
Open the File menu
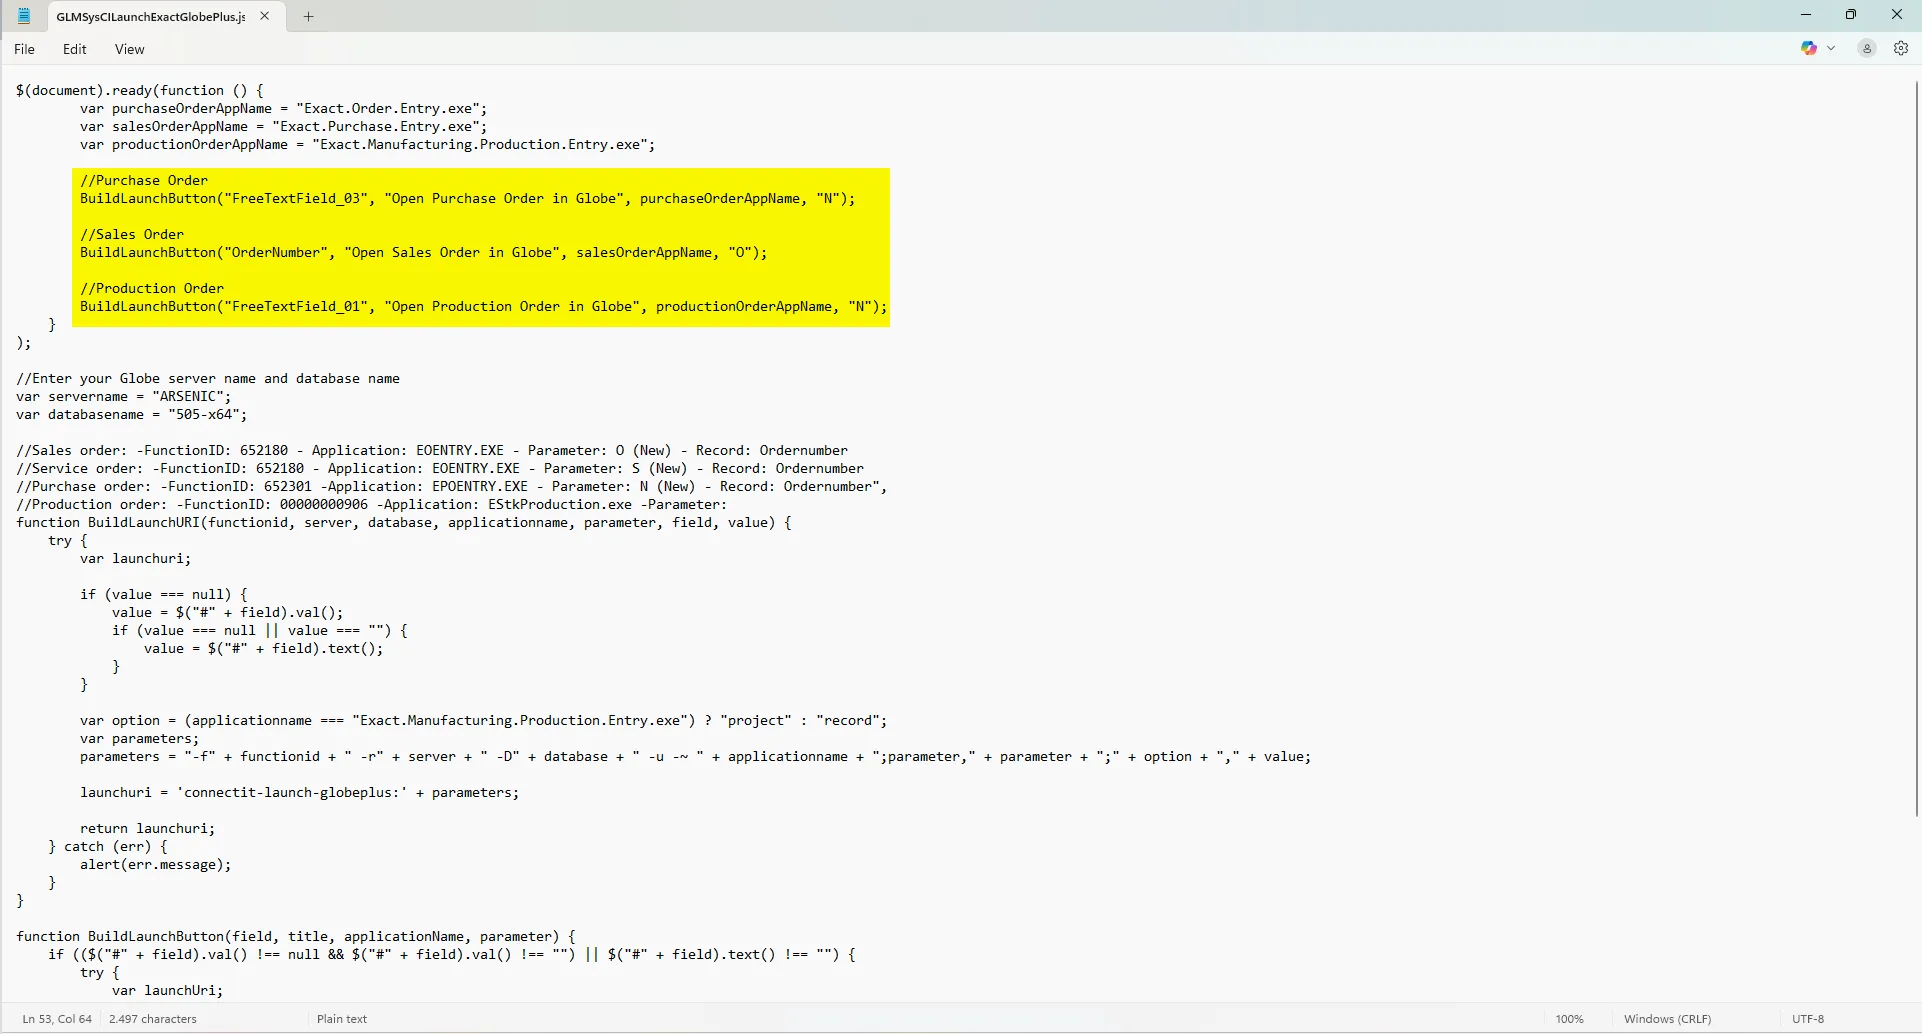tap(25, 49)
